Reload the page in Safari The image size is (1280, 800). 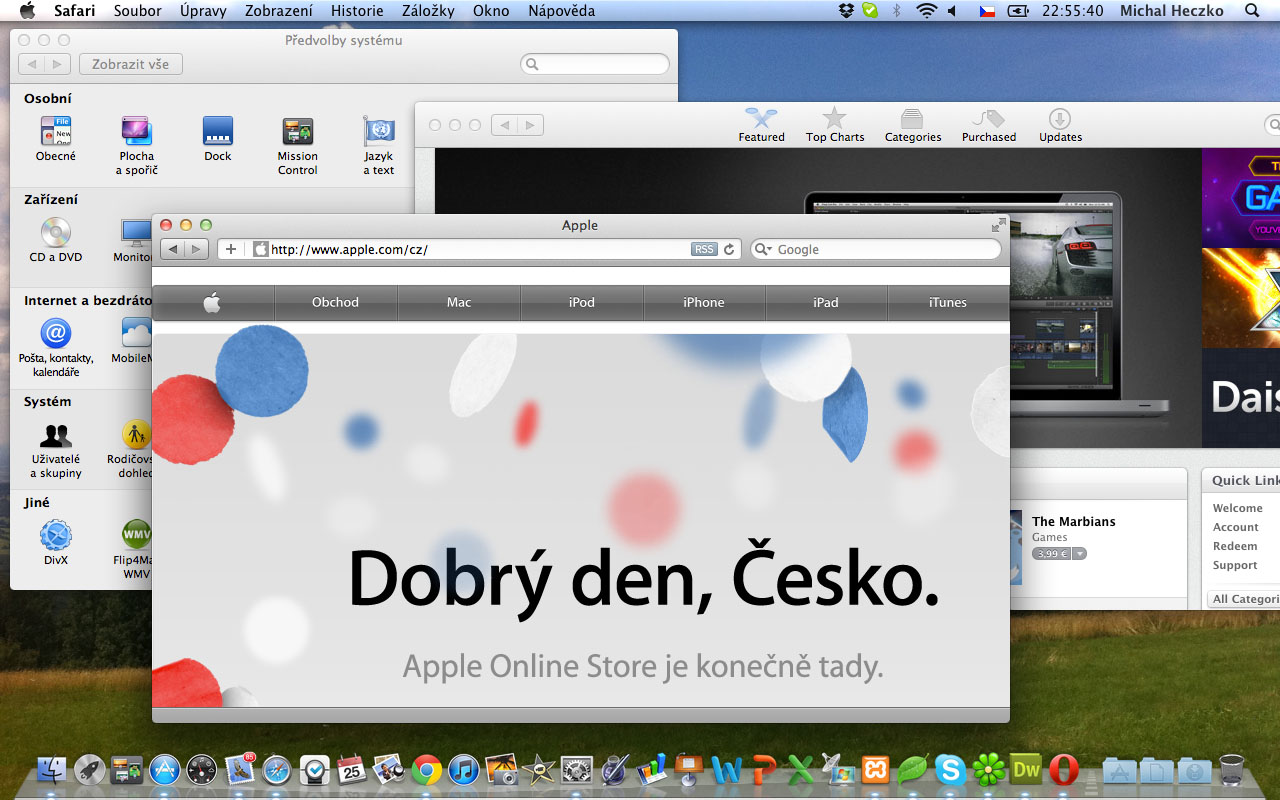tap(730, 249)
